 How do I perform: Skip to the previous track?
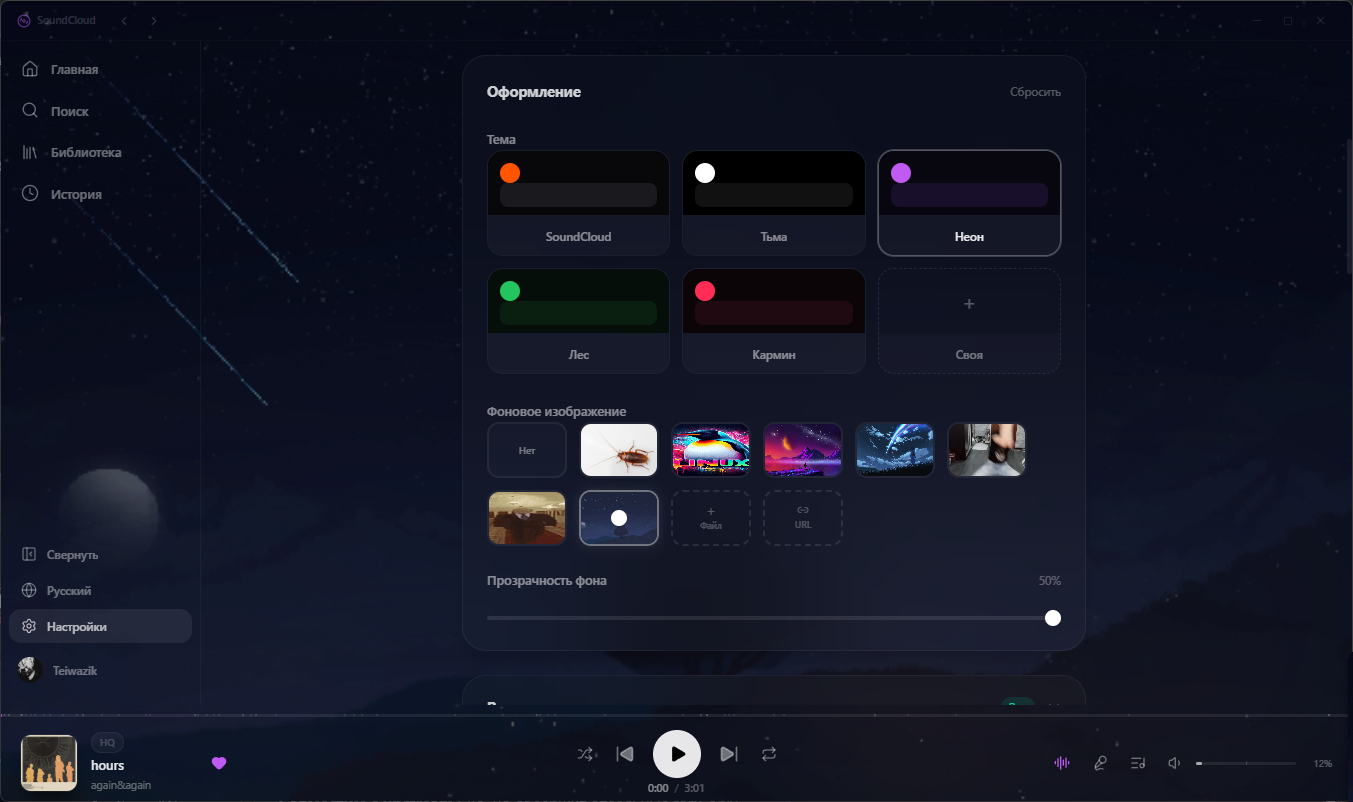pos(625,754)
